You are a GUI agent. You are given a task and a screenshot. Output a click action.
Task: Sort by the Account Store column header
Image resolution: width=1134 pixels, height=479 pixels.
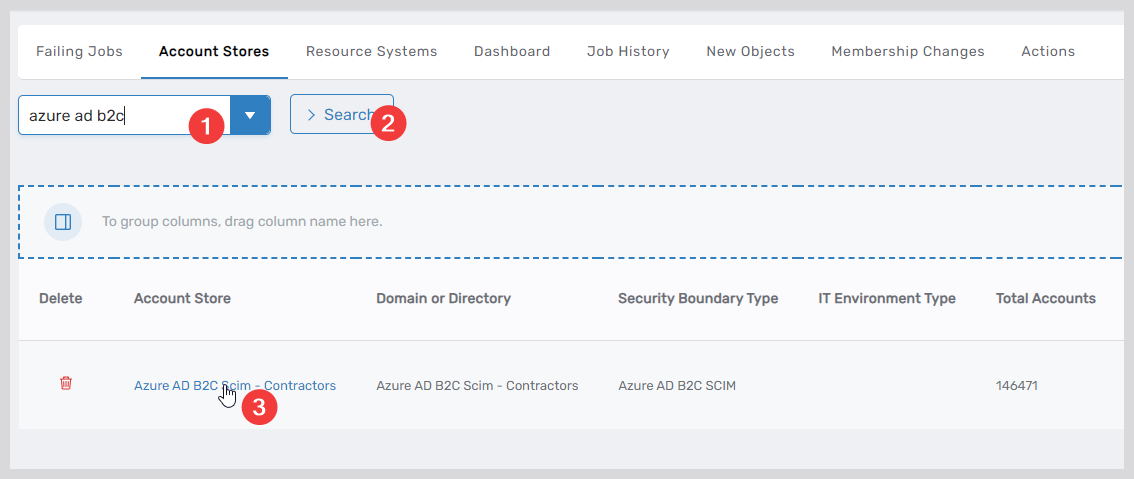182,298
